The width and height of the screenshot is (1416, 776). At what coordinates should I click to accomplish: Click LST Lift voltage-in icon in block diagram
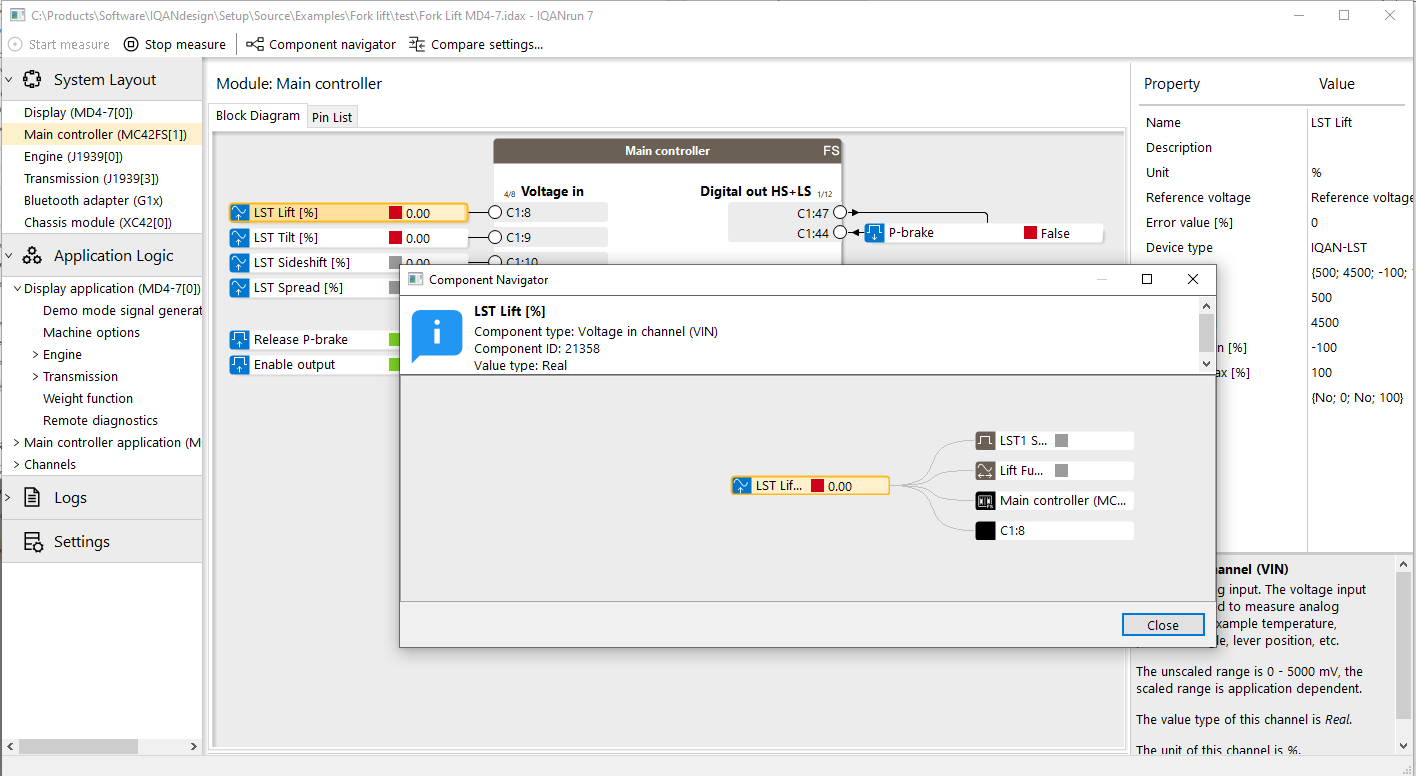pyautogui.click(x=240, y=213)
